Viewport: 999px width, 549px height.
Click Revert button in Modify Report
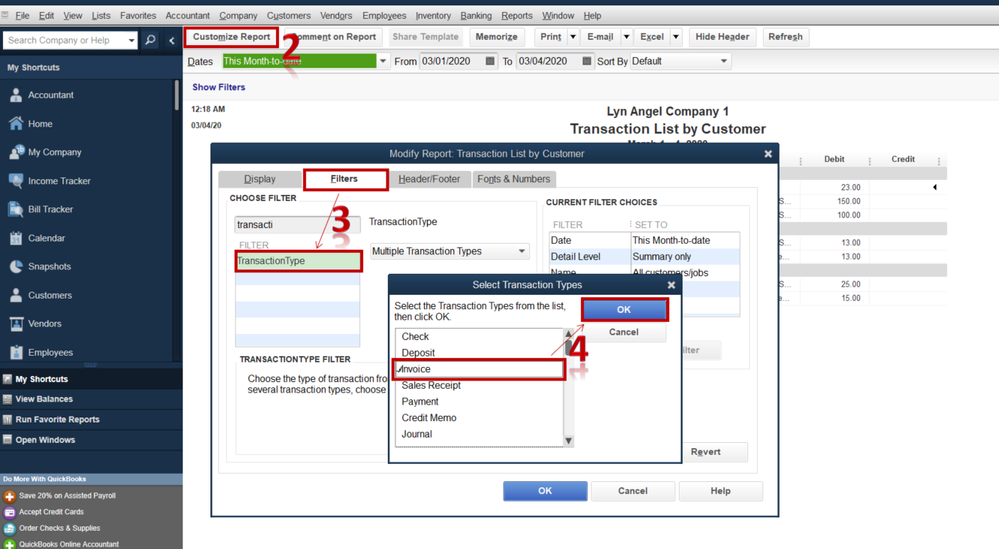(x=705, y=452)
